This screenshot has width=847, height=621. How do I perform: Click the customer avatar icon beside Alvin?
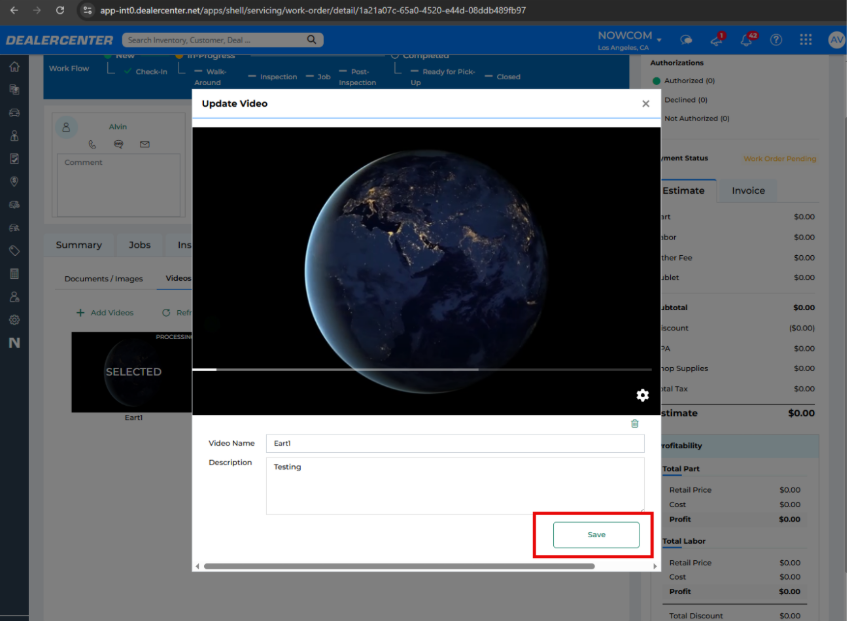[66, 127]
